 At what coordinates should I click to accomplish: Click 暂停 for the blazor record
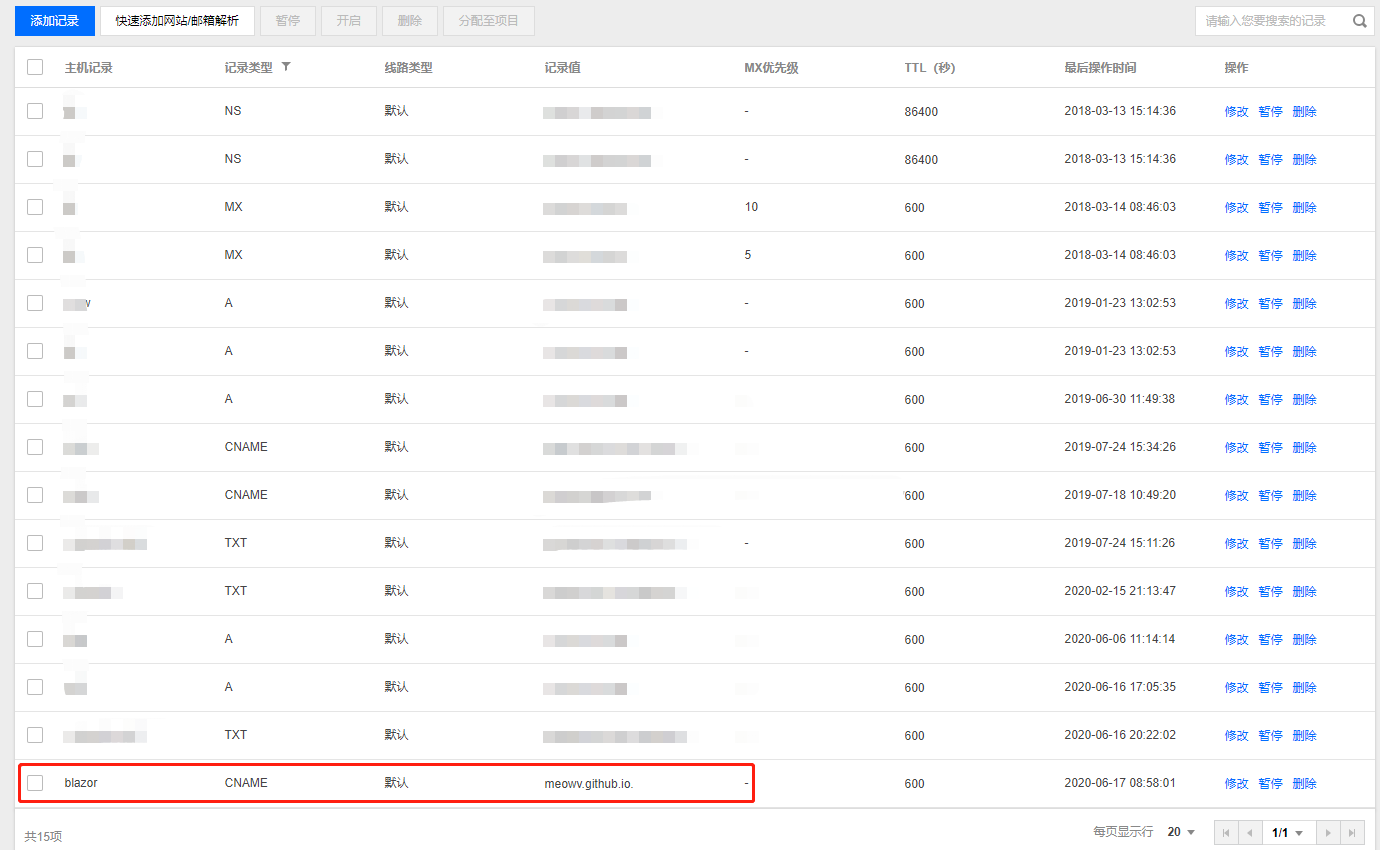(1271, 784)
